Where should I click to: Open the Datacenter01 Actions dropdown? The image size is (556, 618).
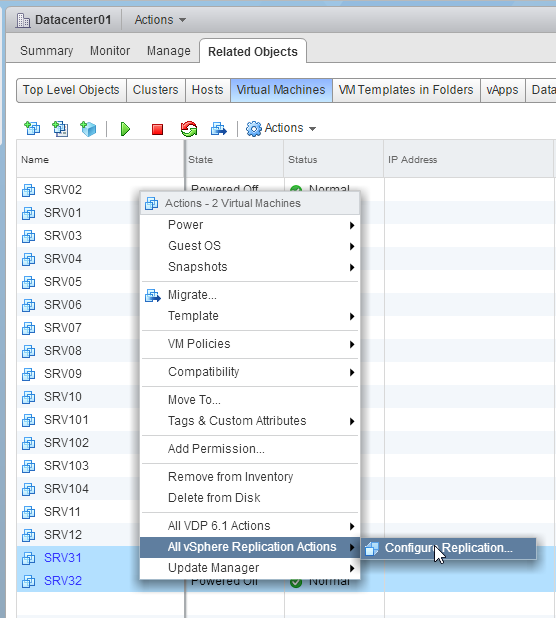click(160, 20)
